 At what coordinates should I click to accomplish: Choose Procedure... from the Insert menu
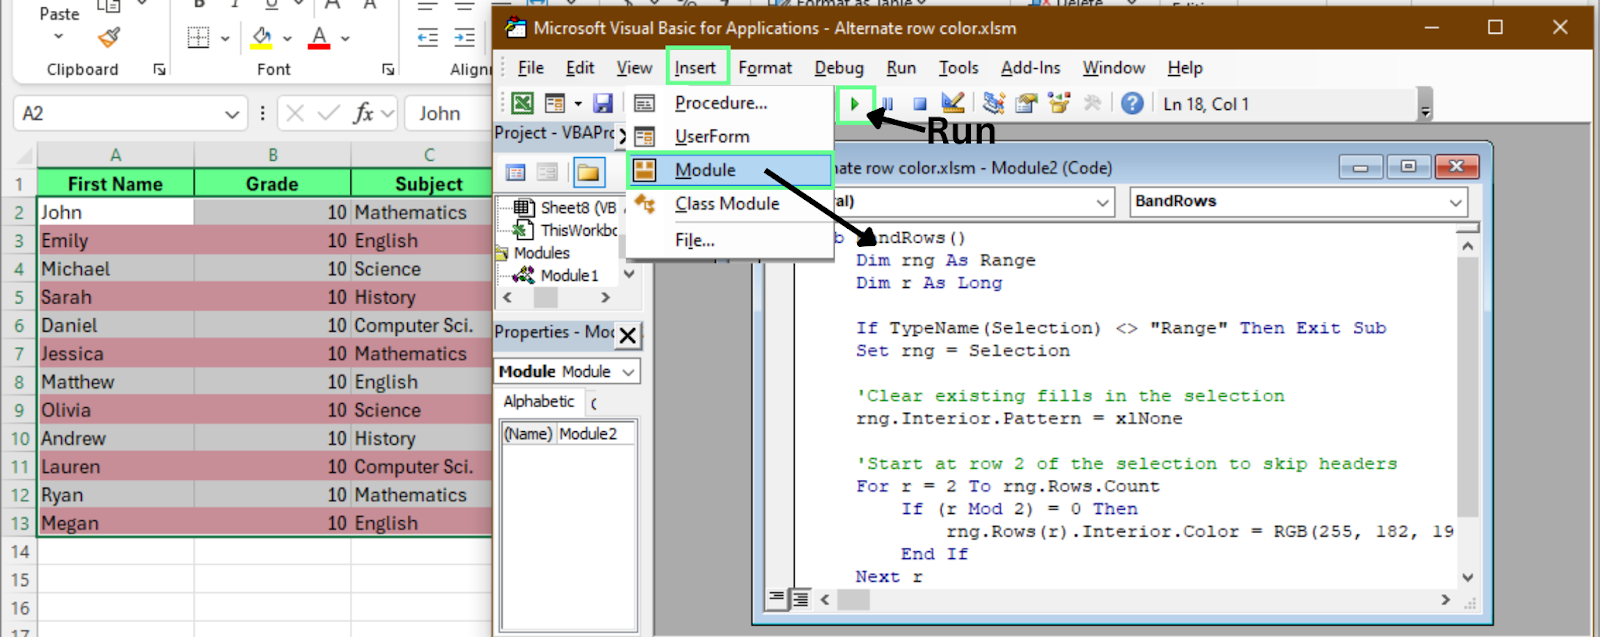click(x=730, y=103)
